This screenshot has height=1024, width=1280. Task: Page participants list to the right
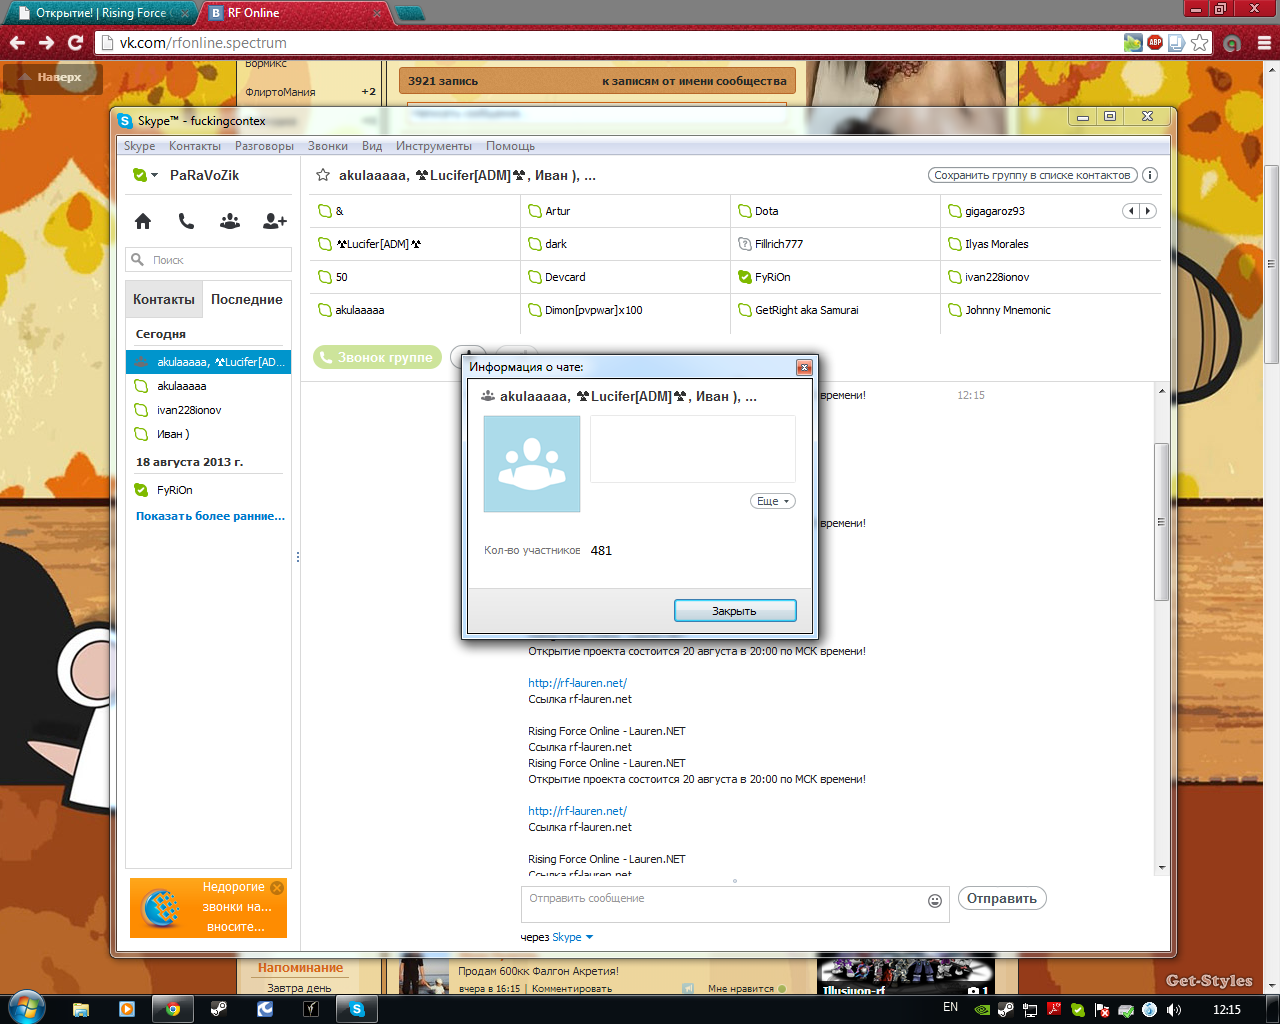1148,211
